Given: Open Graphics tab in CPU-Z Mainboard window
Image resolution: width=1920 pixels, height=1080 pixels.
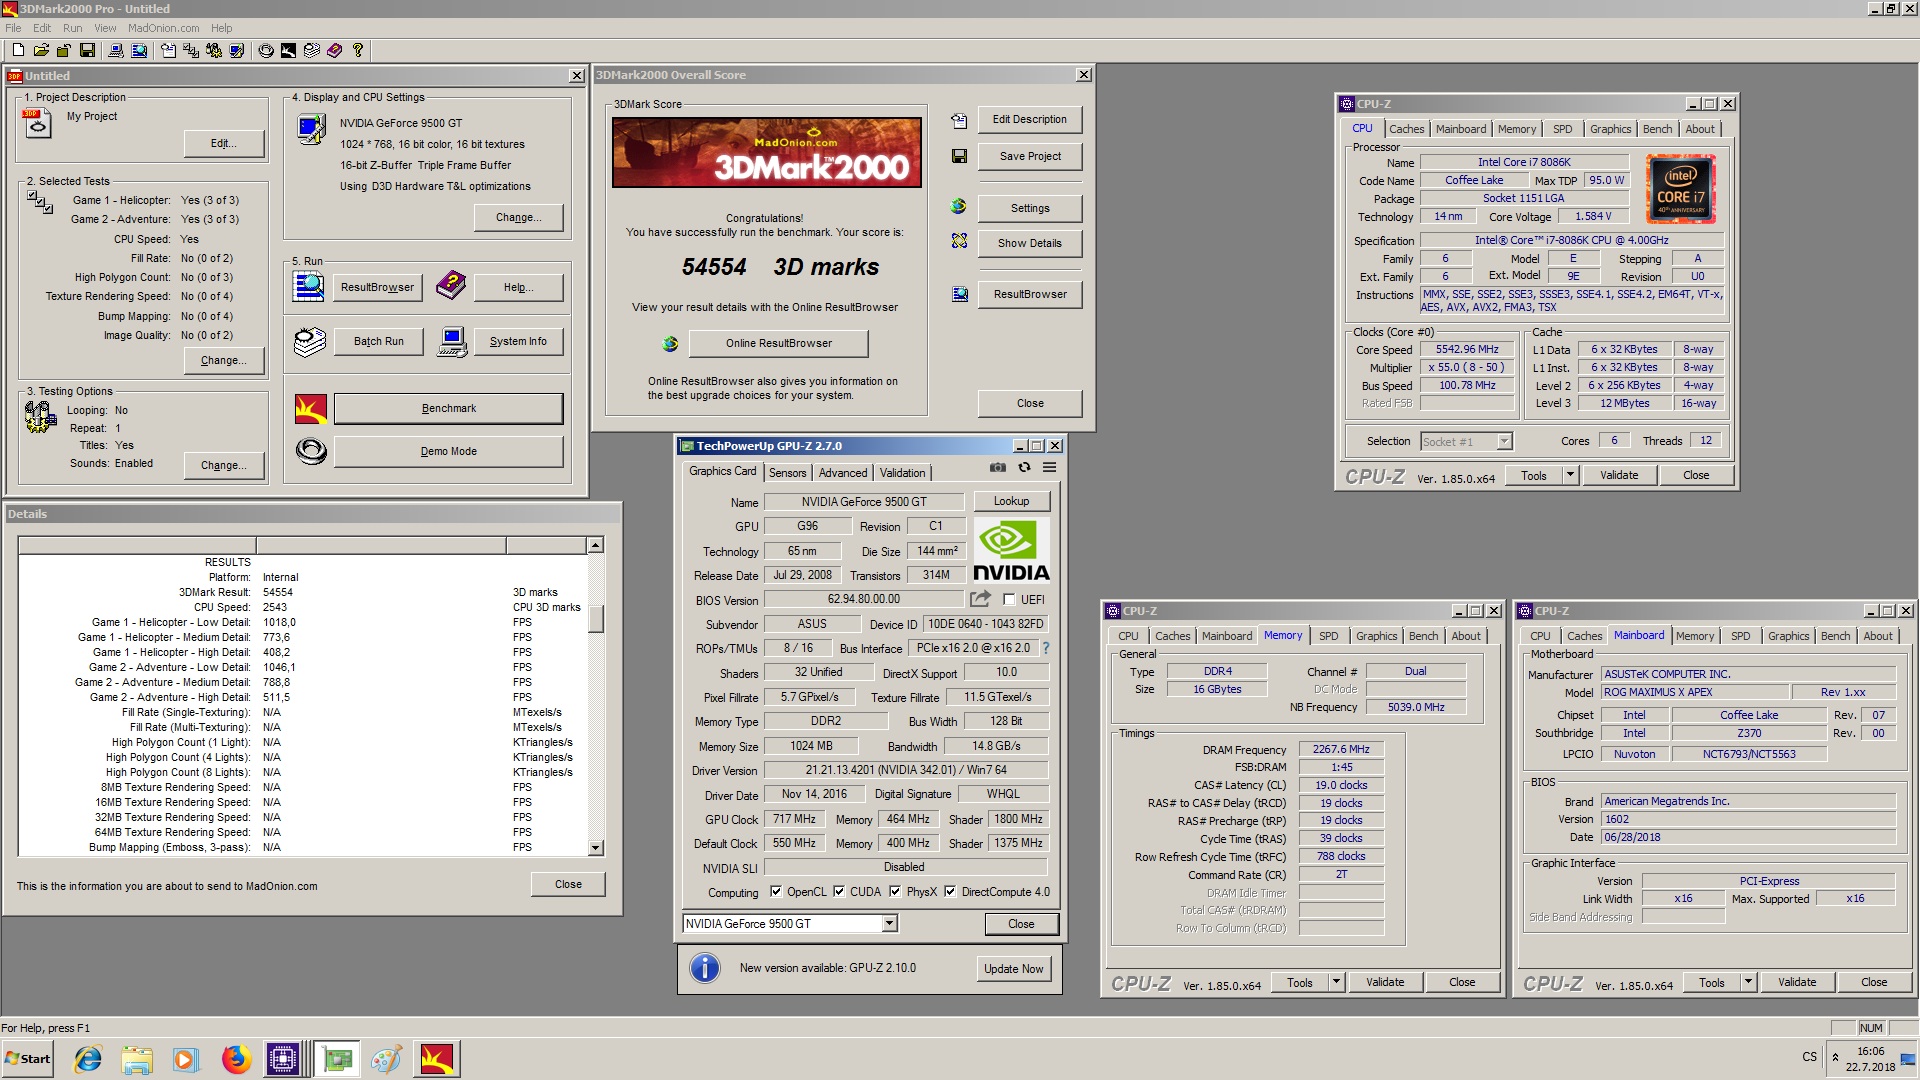Looking at the screenshot, I should (1788, 636).
